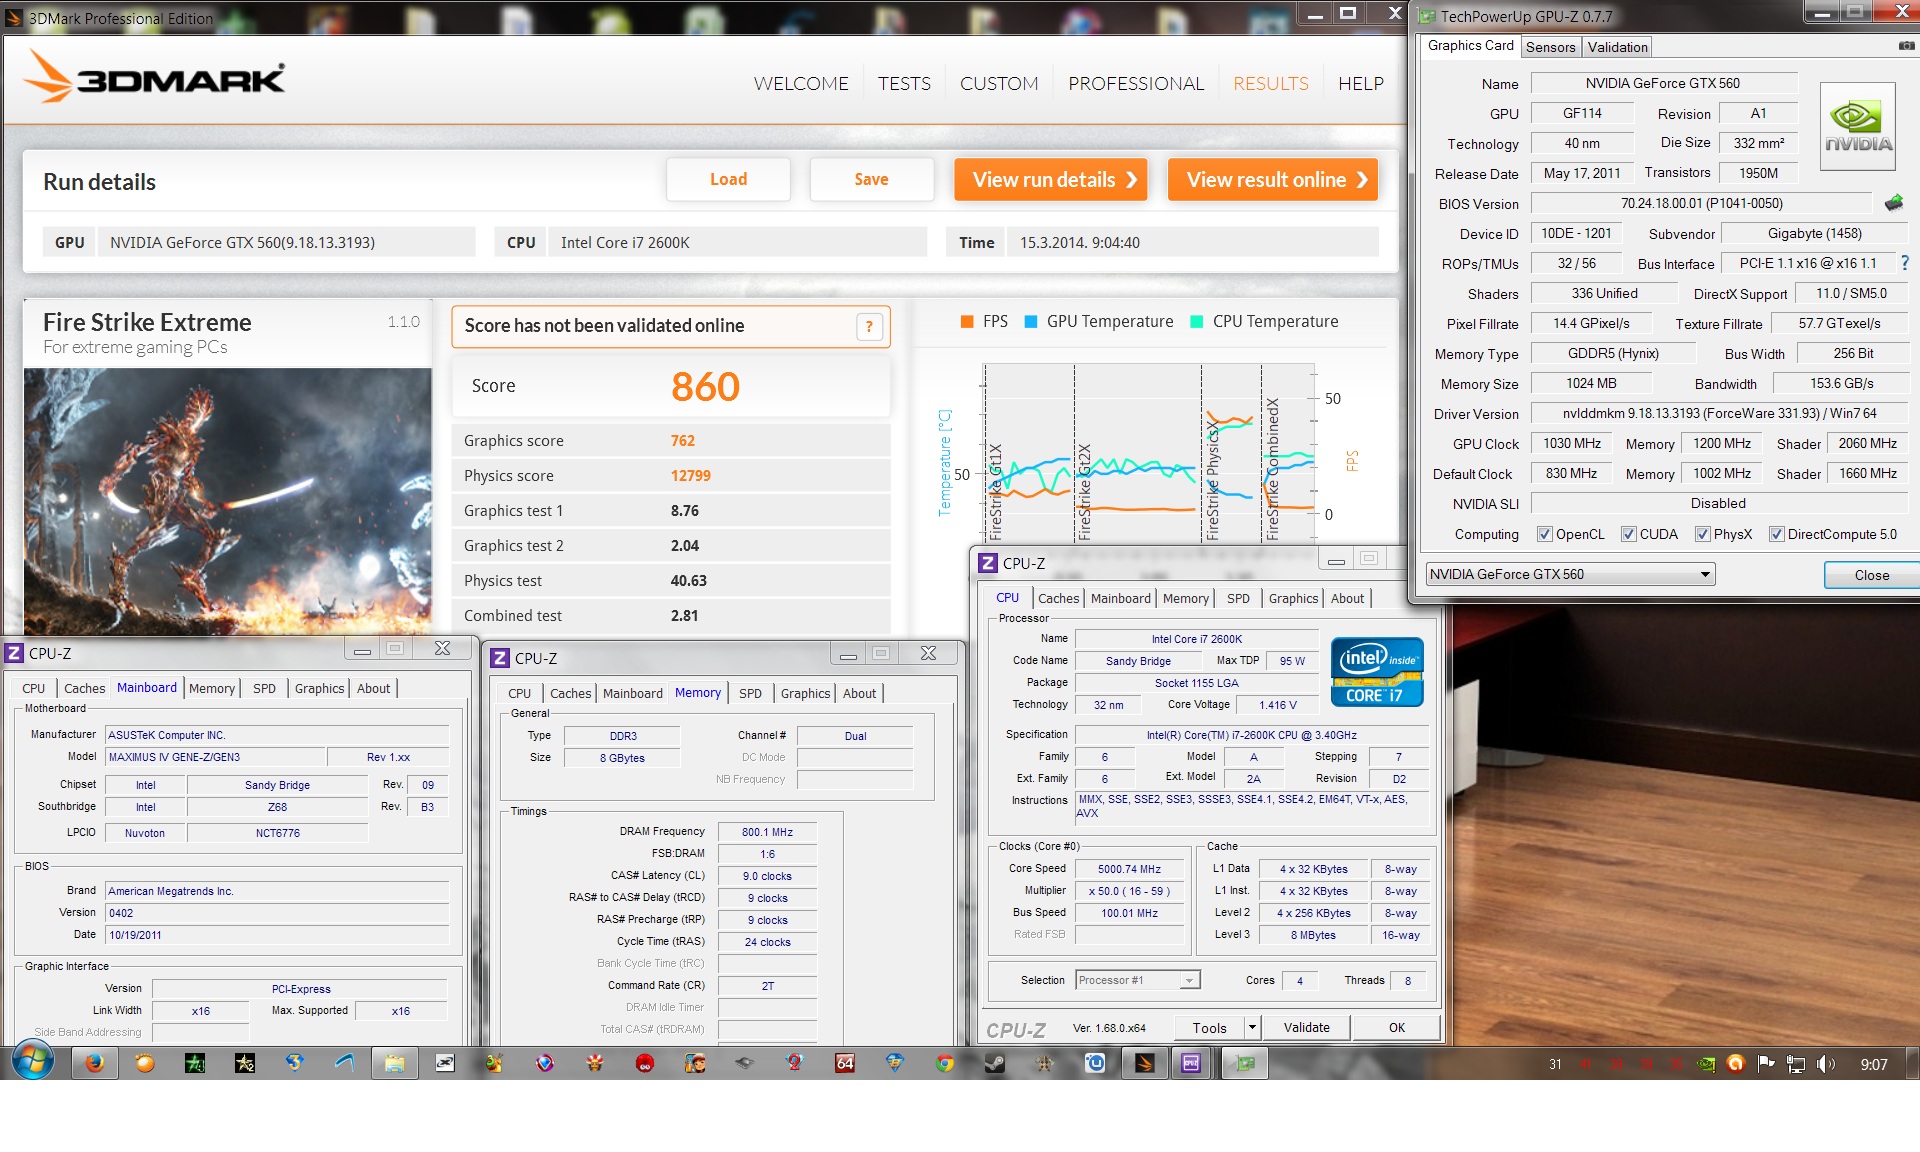This screenshot has height=1152, width=1920.
Task: Click the red 64 taskbar icon
Action: pyautogui.click(x=845, y=1063)
